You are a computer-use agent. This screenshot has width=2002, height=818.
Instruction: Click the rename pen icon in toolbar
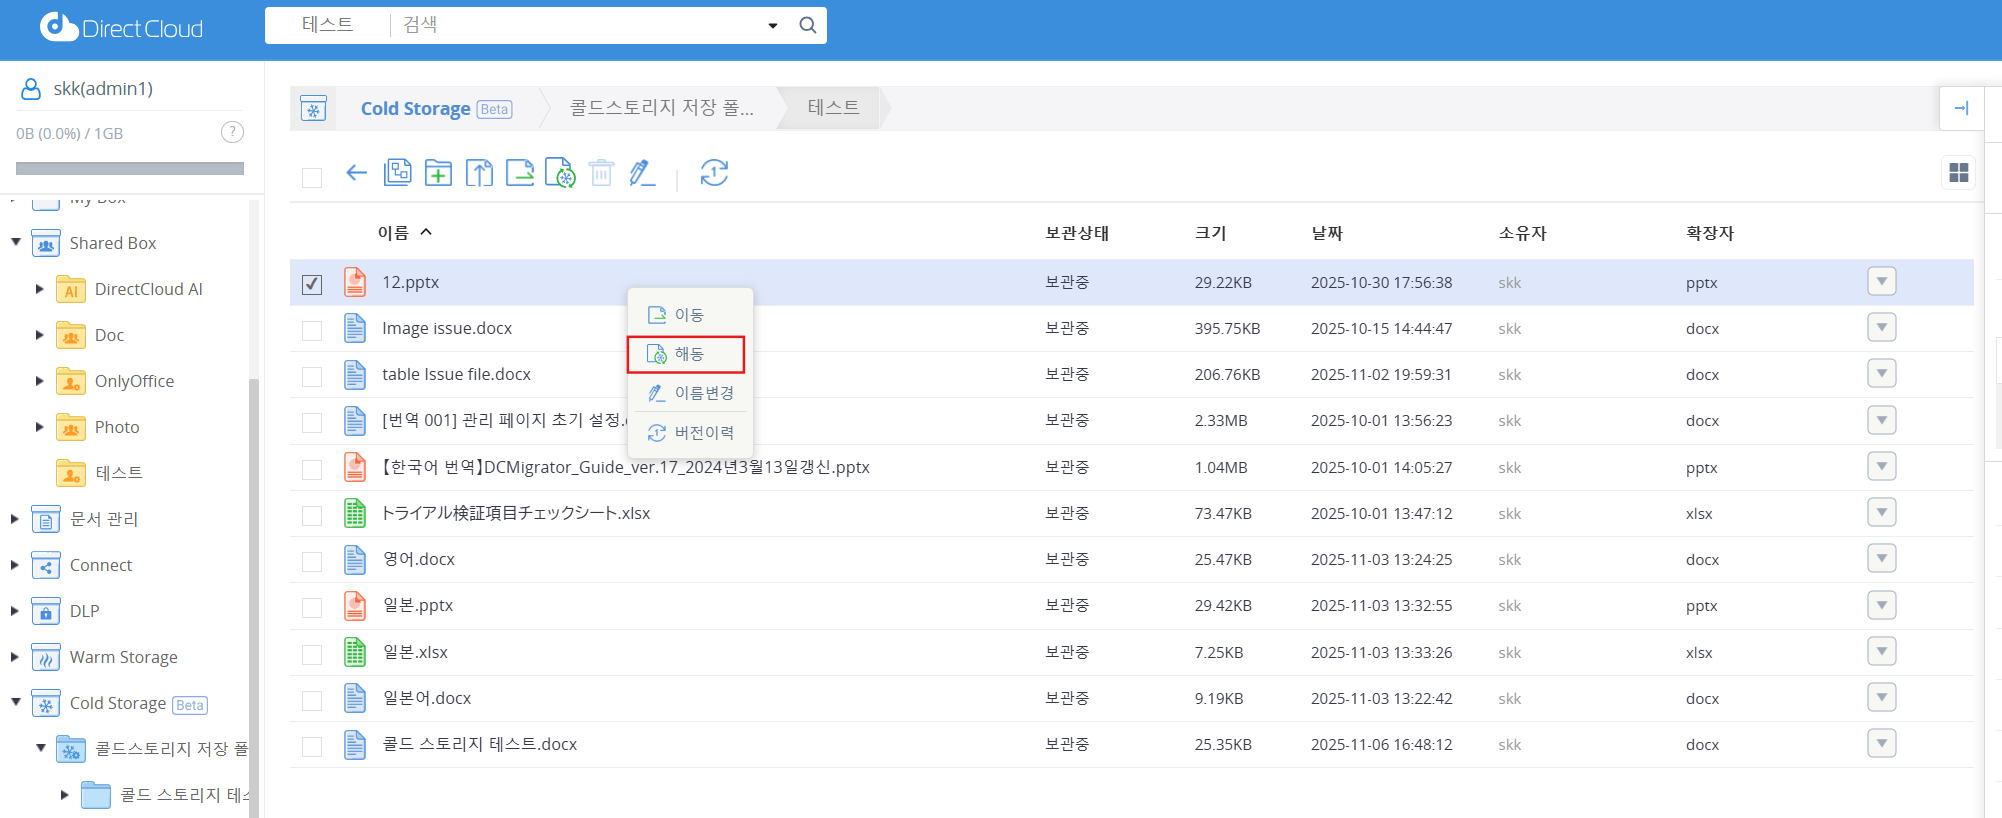pyautogui.click(x=642, y=173)
